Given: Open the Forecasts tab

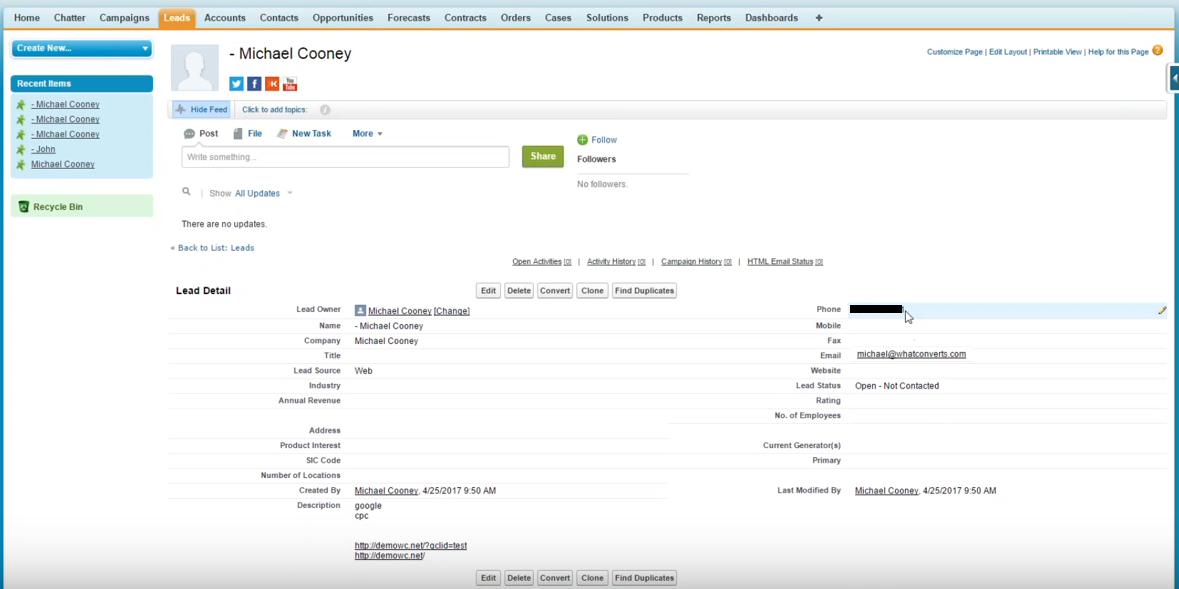Looking at the screenshot, I should click(x=409, y=18).
